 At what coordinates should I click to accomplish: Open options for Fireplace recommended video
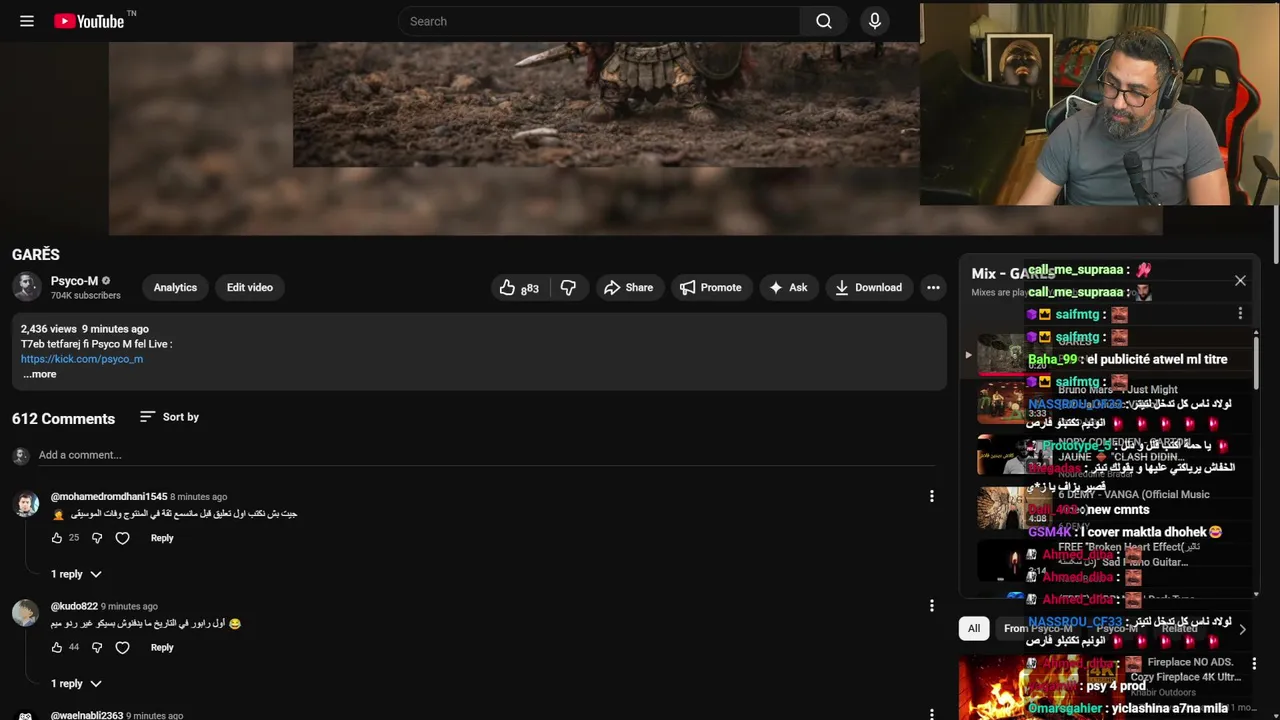point(1254,663)
